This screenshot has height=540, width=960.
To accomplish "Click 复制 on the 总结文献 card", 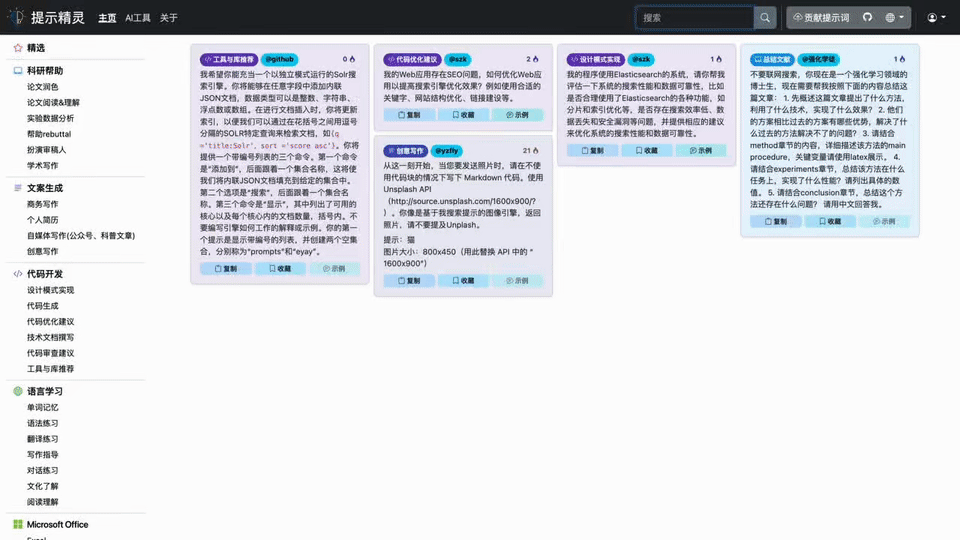I will click(x=776, y=221).
